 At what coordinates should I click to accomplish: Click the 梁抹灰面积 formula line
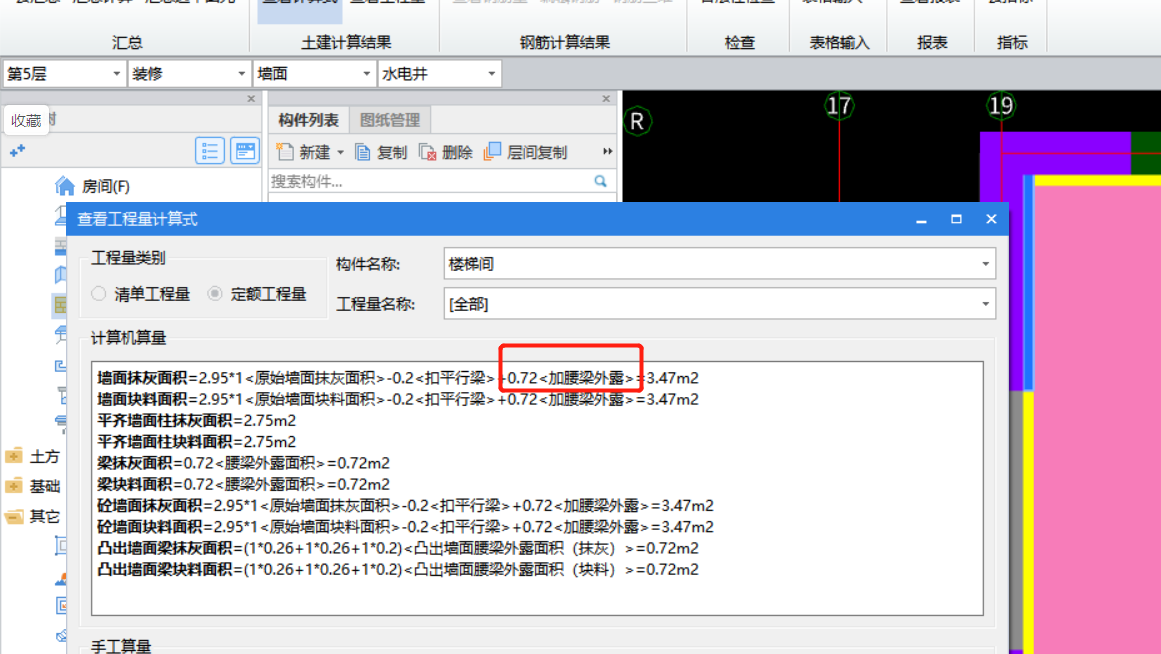[244, 463]
